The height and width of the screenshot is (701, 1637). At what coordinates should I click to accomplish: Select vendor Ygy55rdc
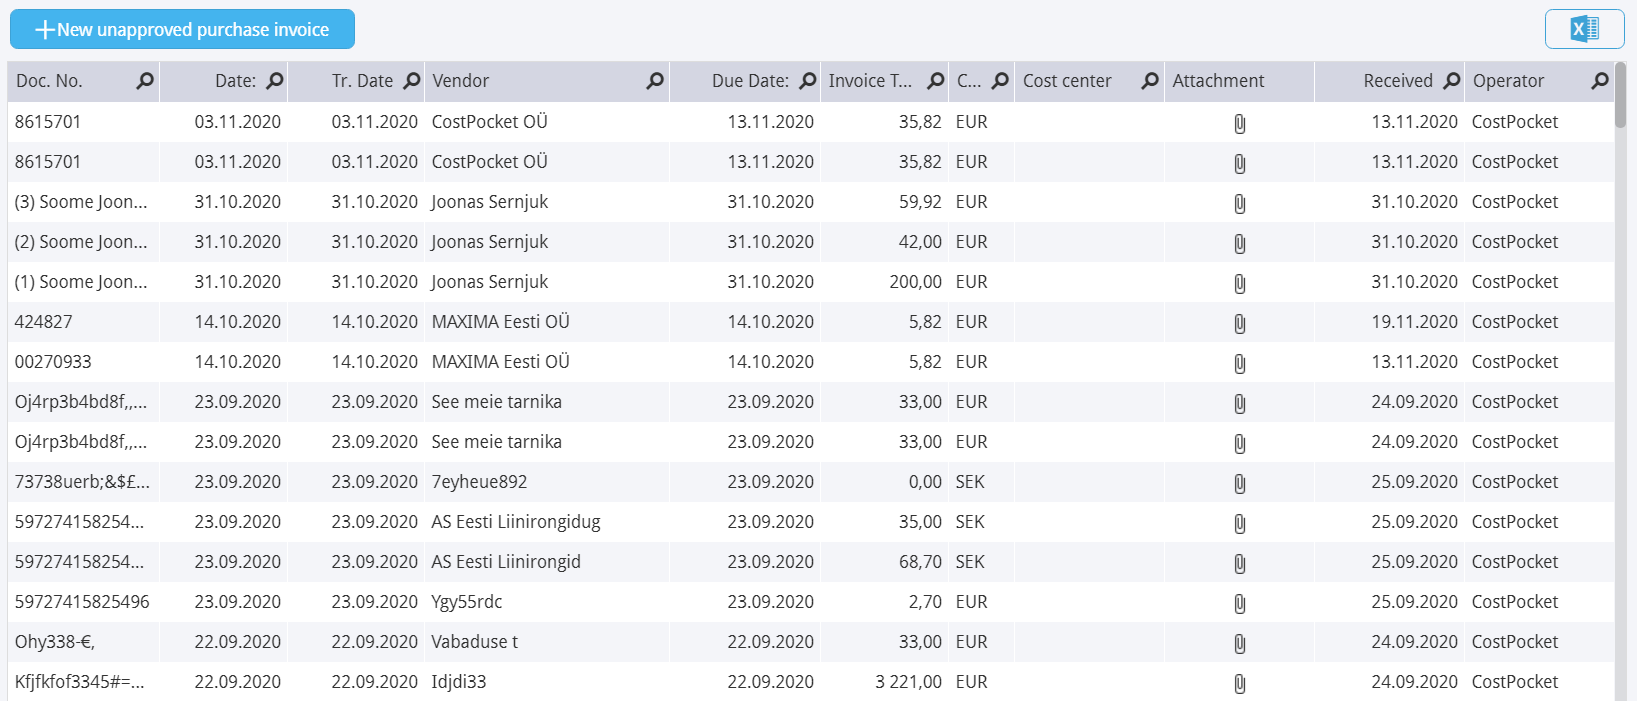467,602
